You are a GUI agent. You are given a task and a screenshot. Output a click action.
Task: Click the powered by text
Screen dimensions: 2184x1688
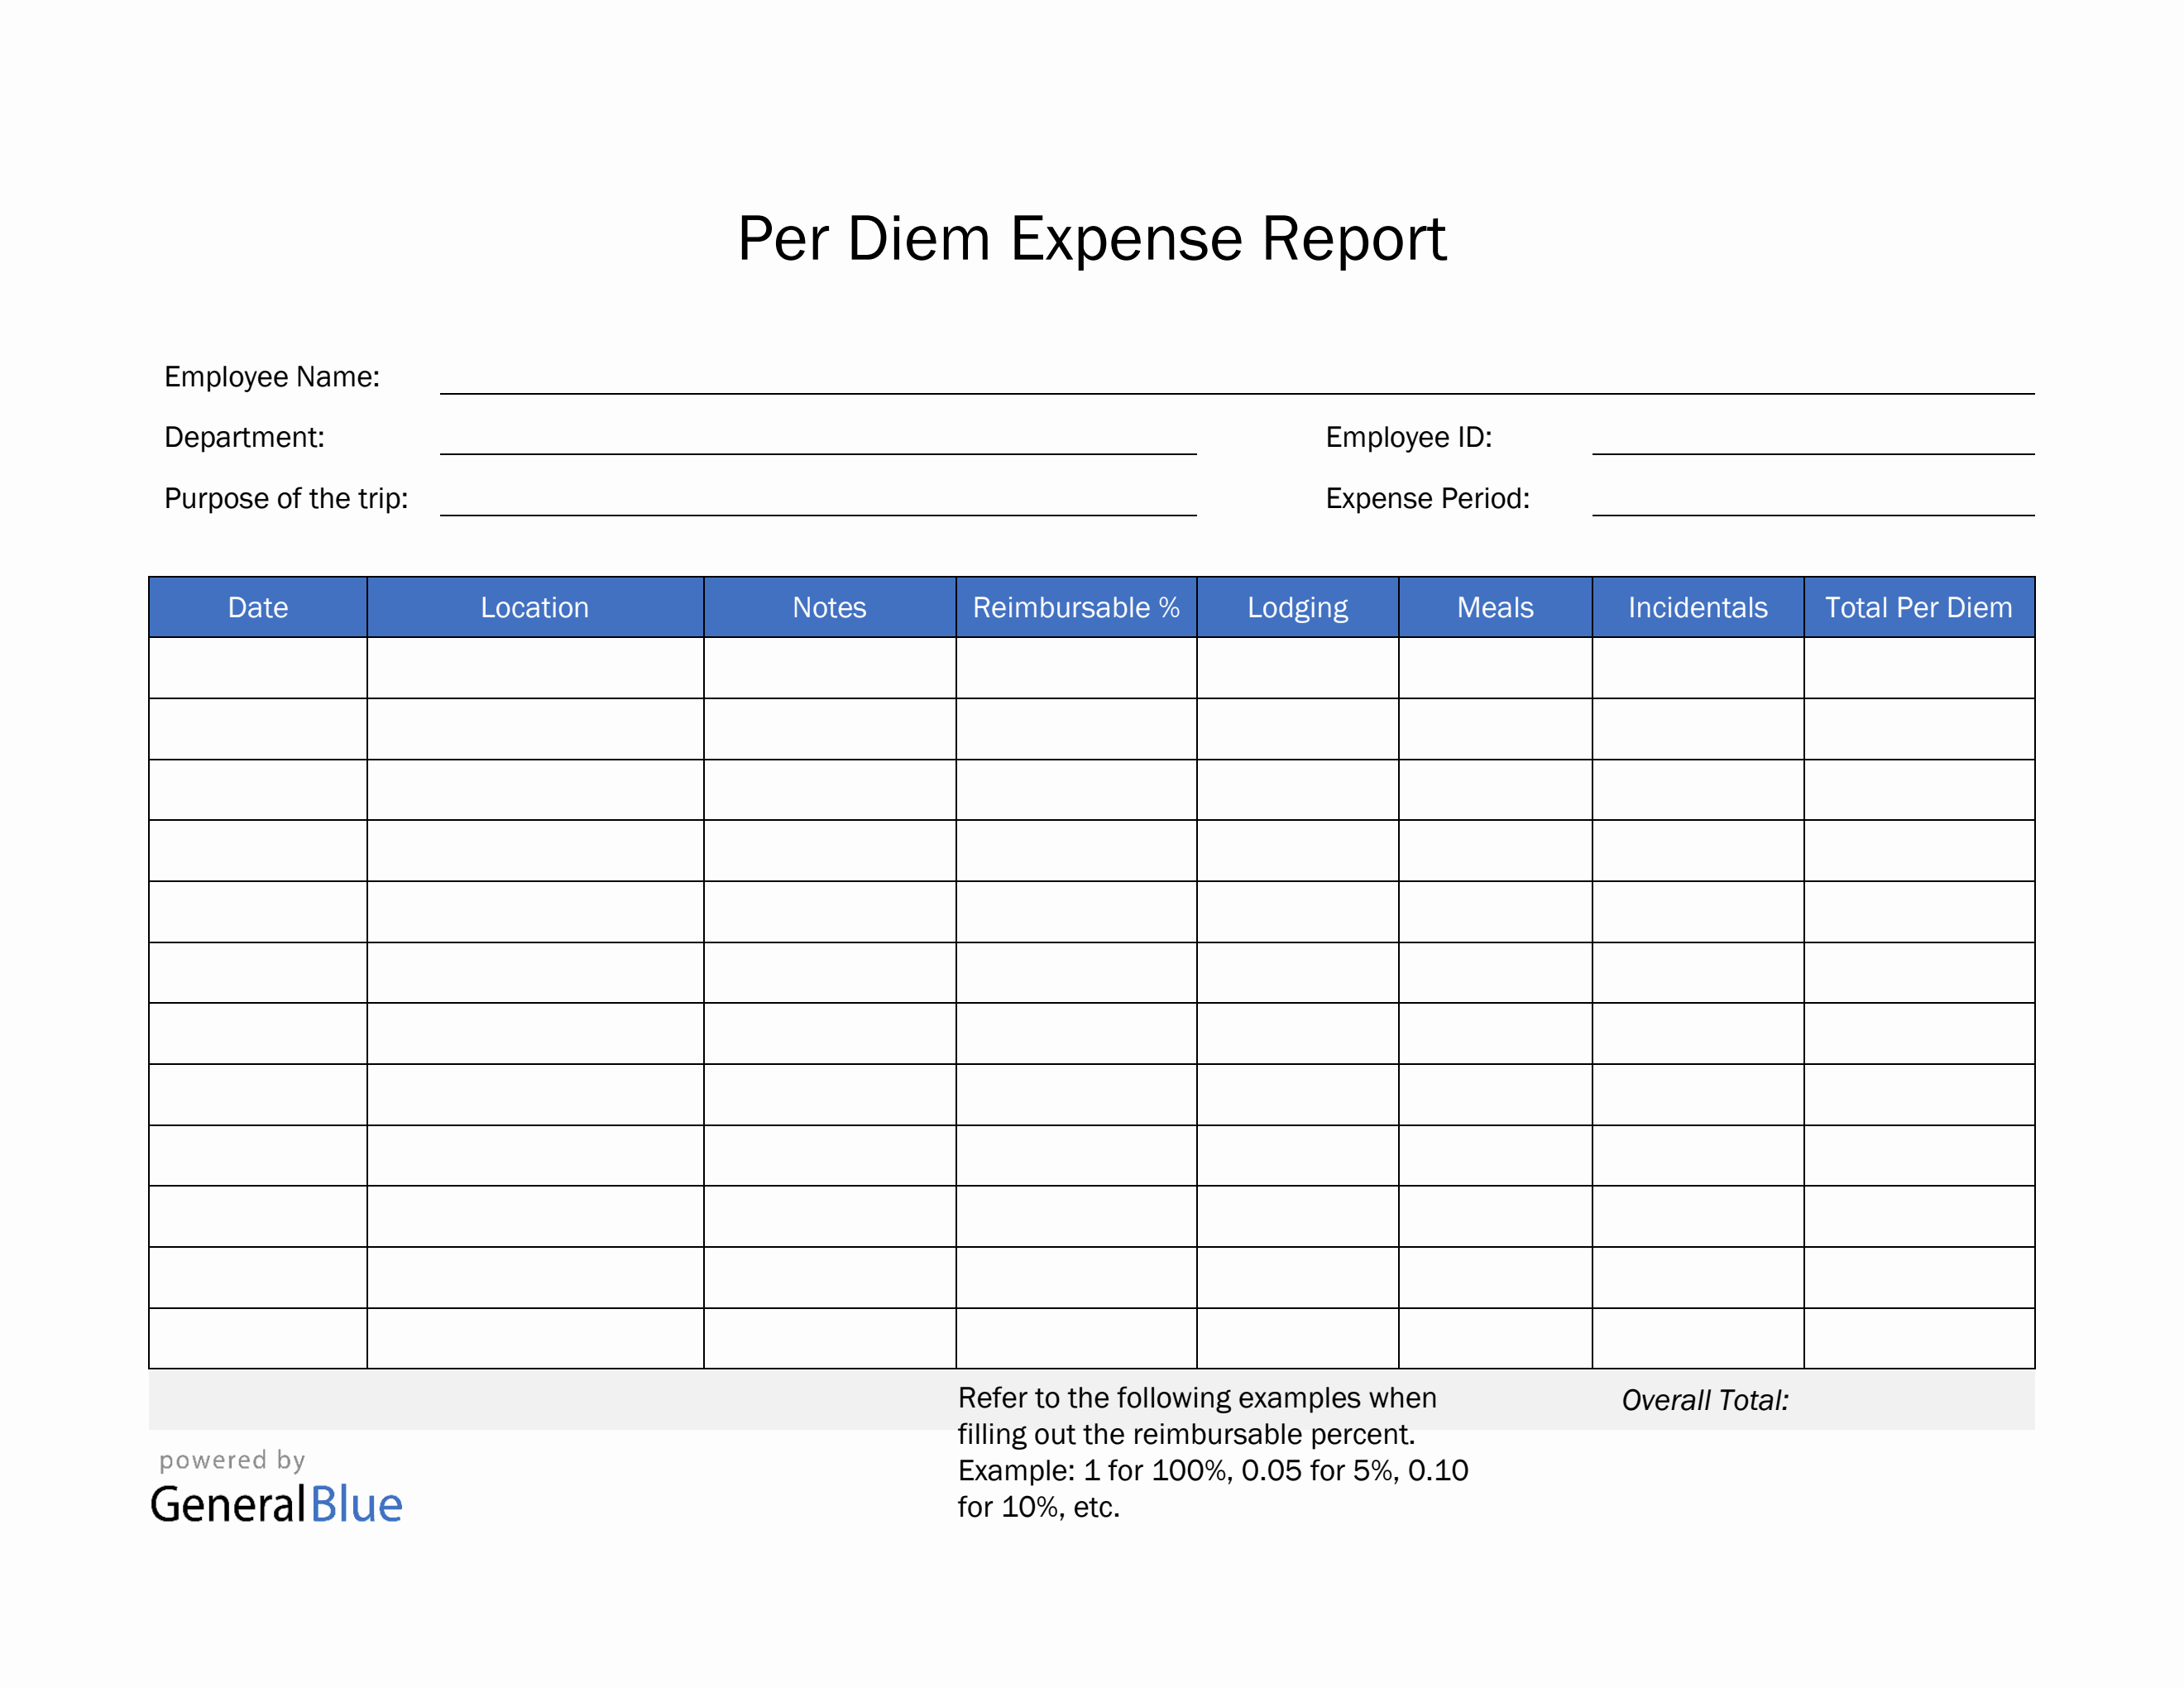230,1460
